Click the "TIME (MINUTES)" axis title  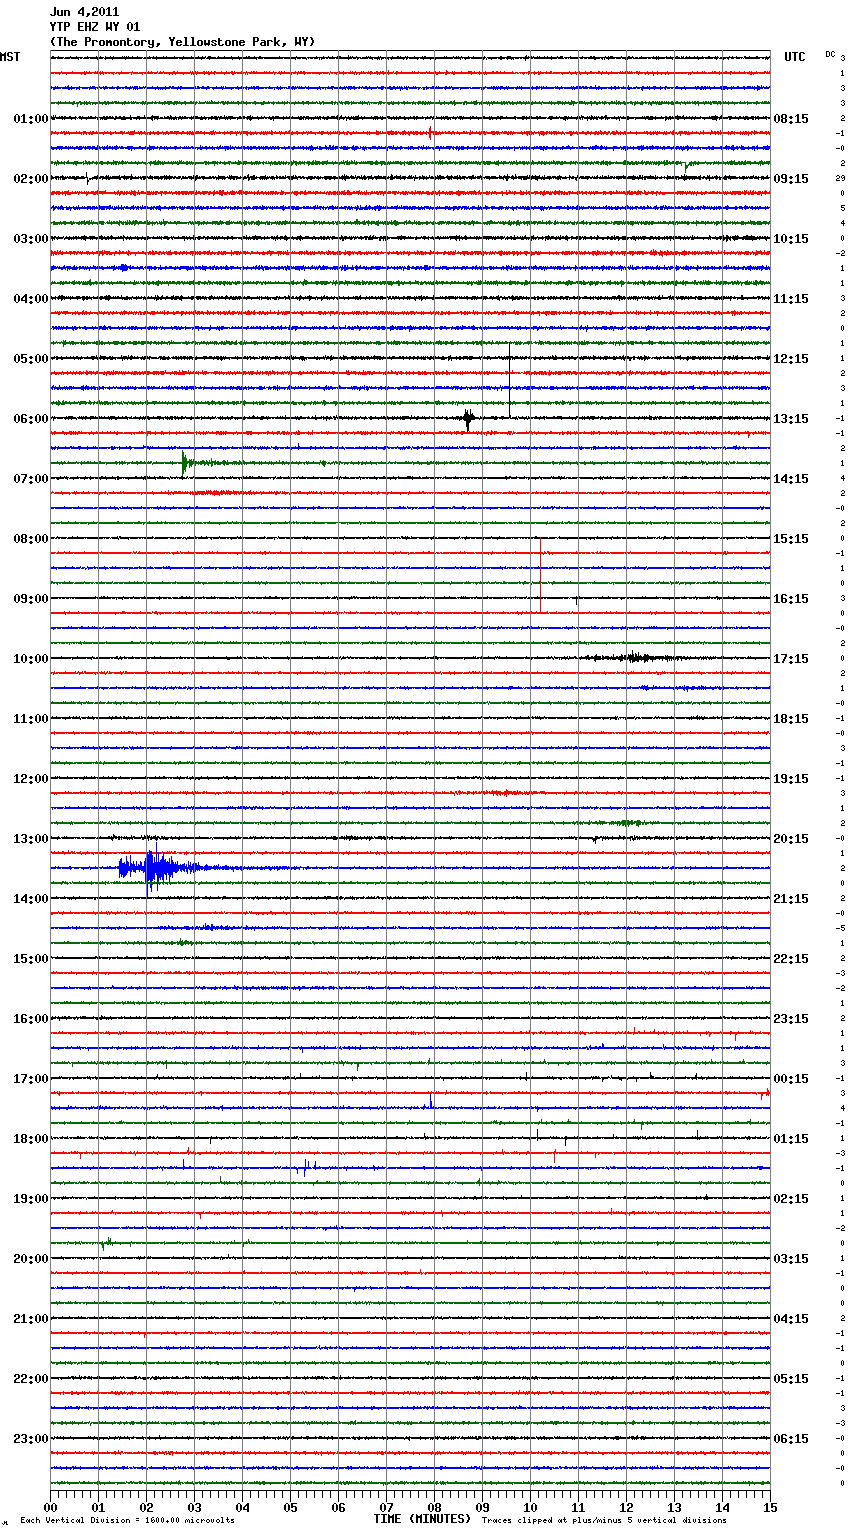coord(422,1519)
